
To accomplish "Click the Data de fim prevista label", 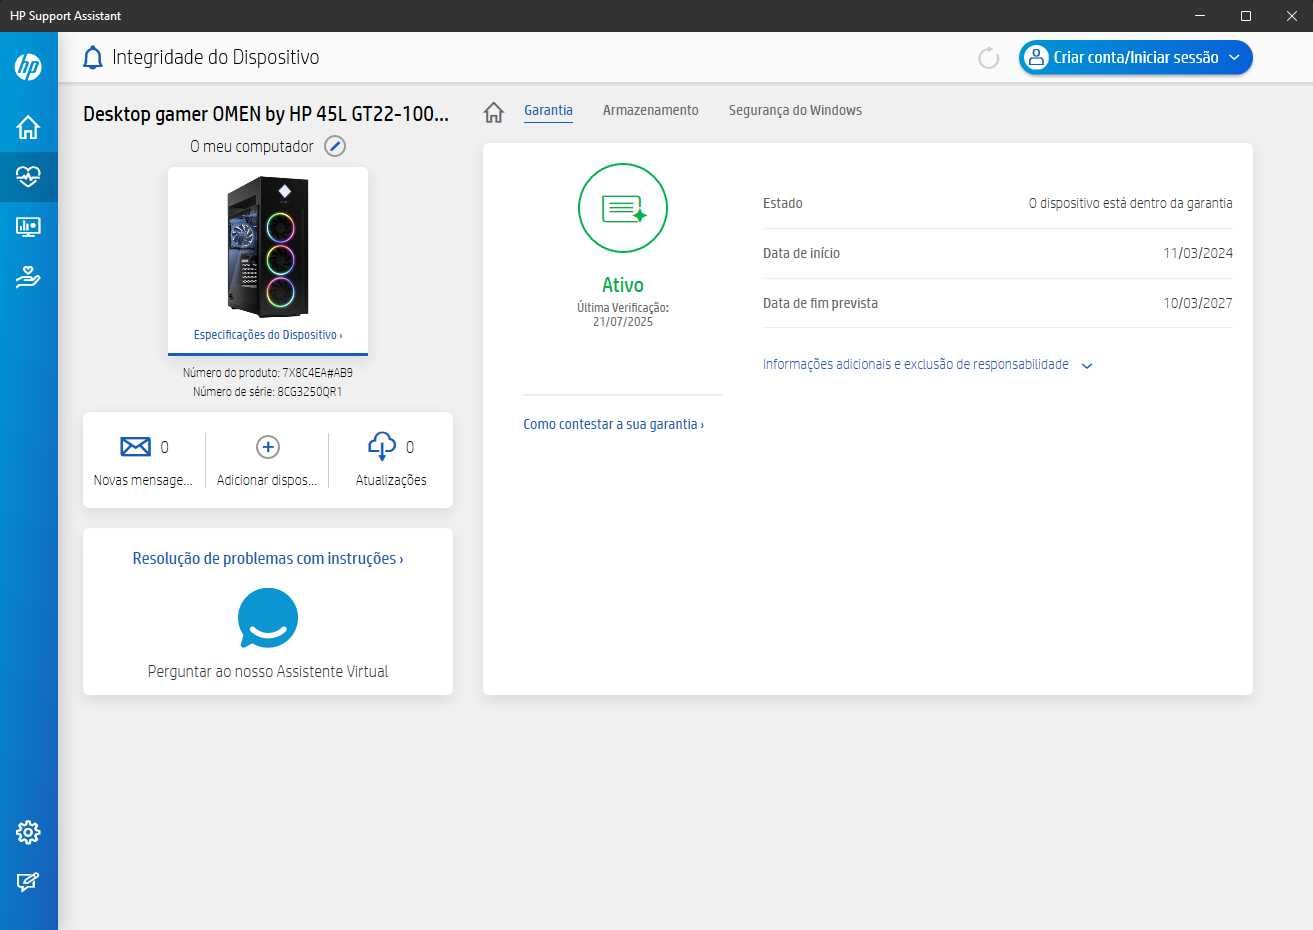I will (x=820, y=303).
